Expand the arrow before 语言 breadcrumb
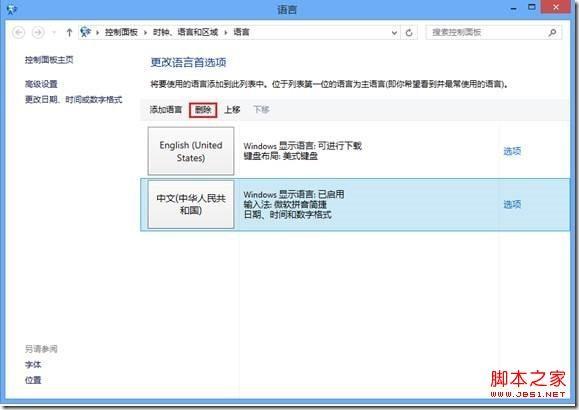 (225, 33)
